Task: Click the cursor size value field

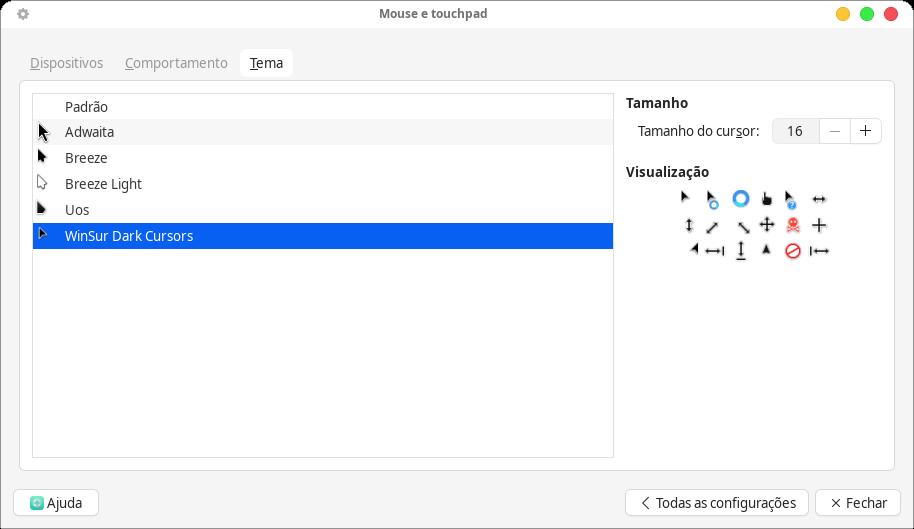Action: (x=795, y=131)
